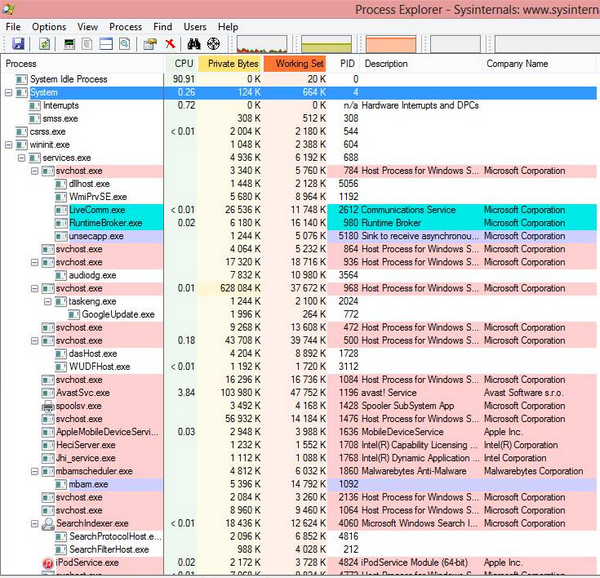The width and height of the screenshot is (600, 578).
Task: Sort by the Working Set column header
Action: pos(295,64)
